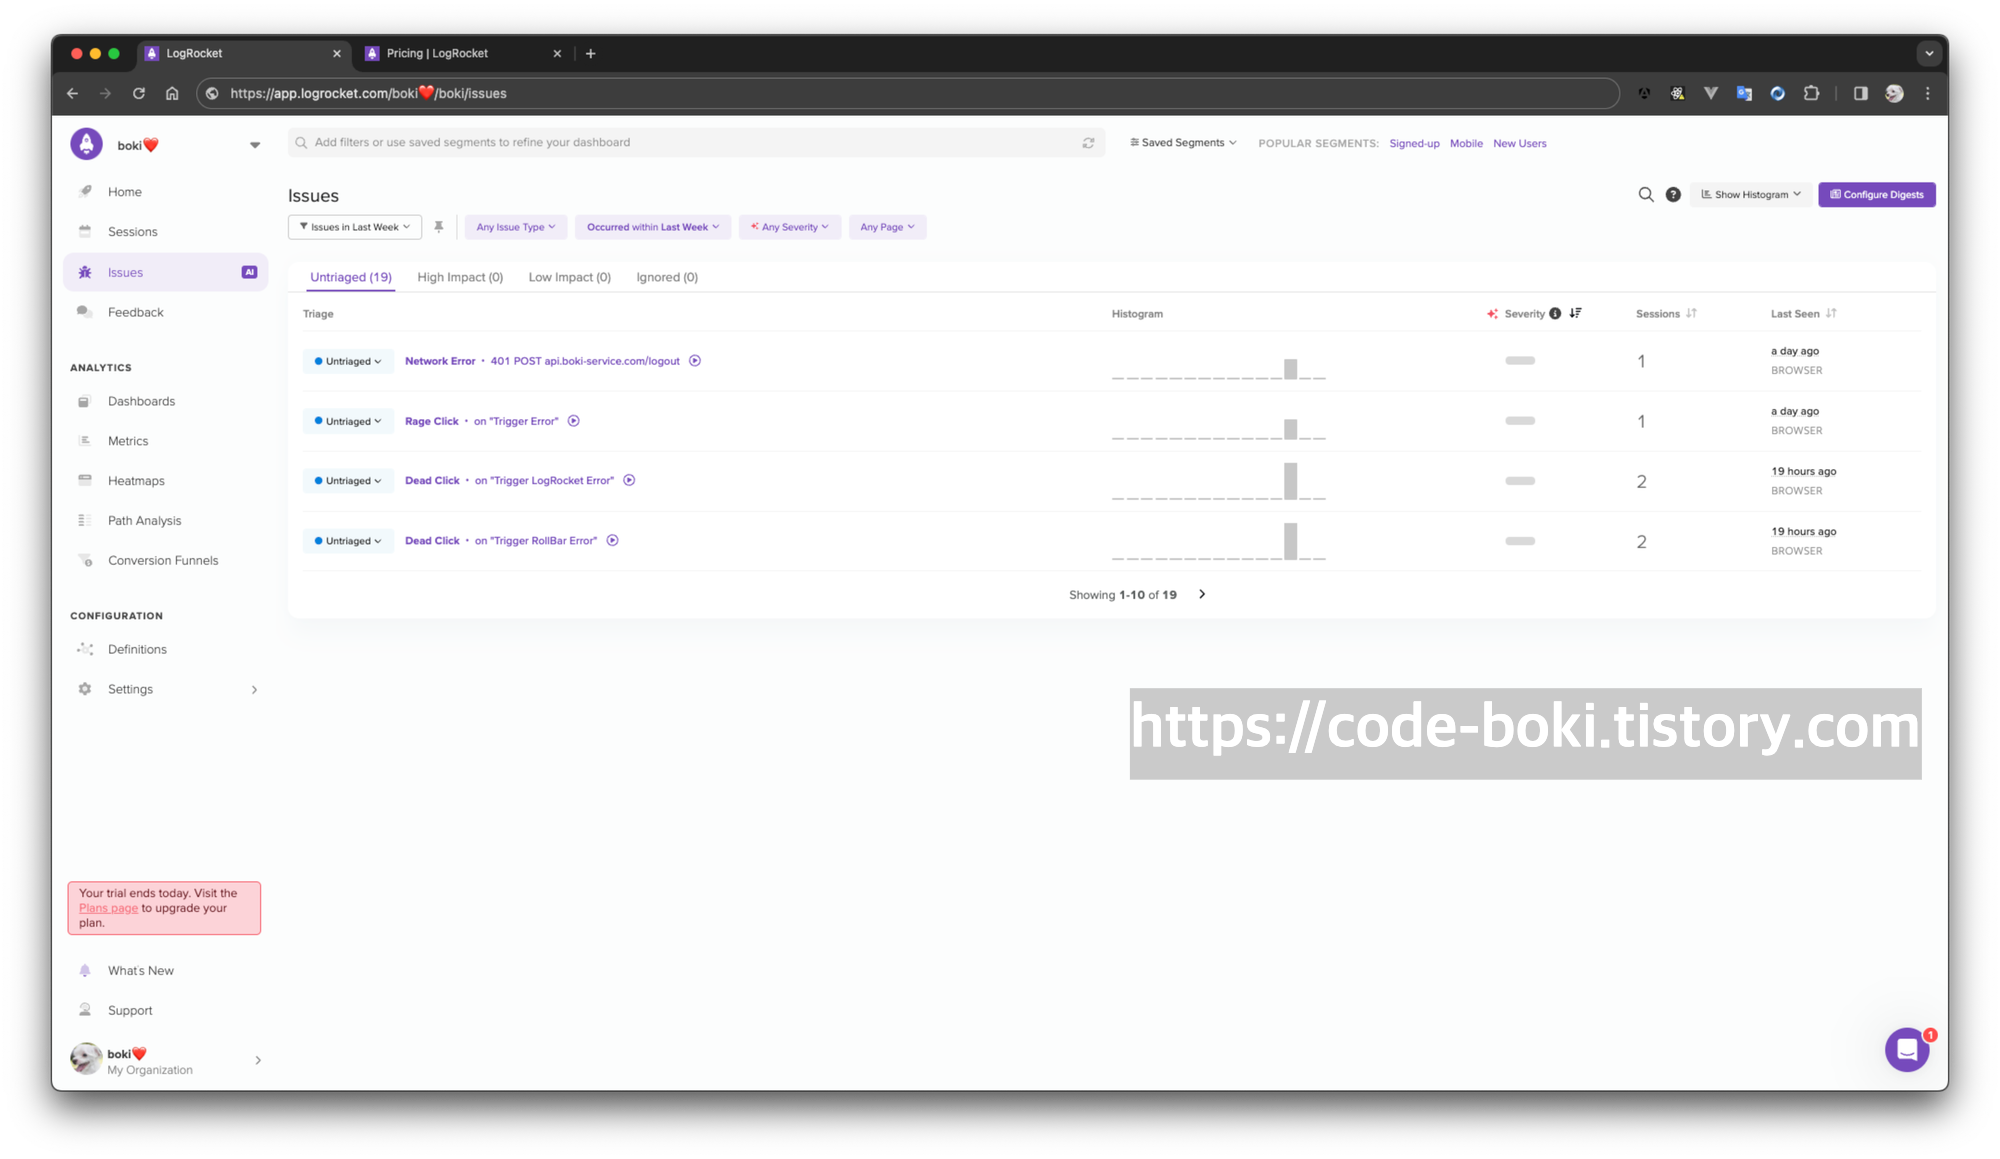Play session for Rage Click issue
2000x1159 pixels.
[x=574, y=421]
